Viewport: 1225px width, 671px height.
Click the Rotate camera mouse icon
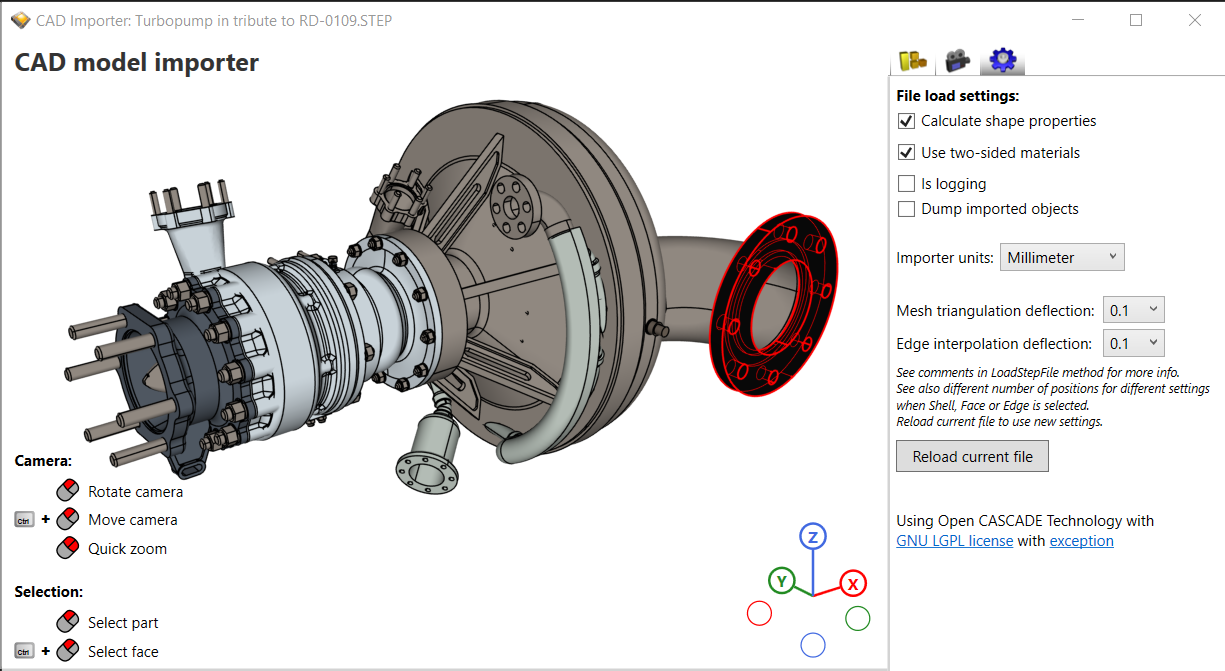tap(68, 491)
